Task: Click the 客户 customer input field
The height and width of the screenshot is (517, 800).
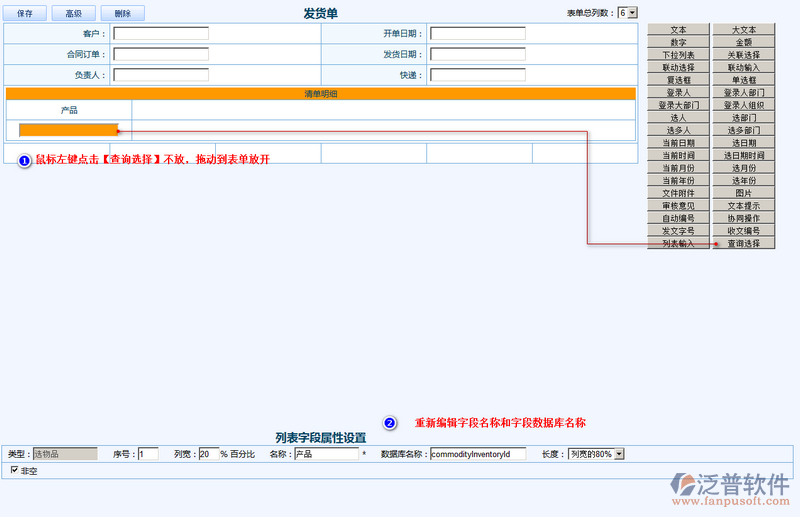Action: [x=161, y=33]
